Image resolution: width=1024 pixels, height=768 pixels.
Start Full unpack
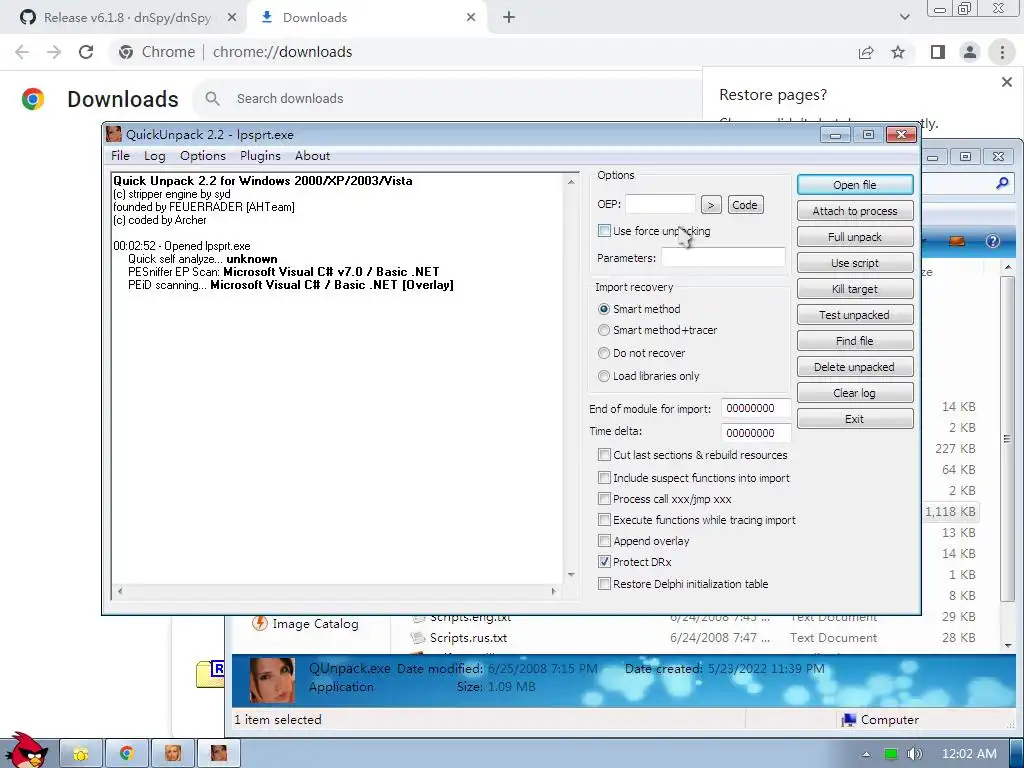point(855,237)
